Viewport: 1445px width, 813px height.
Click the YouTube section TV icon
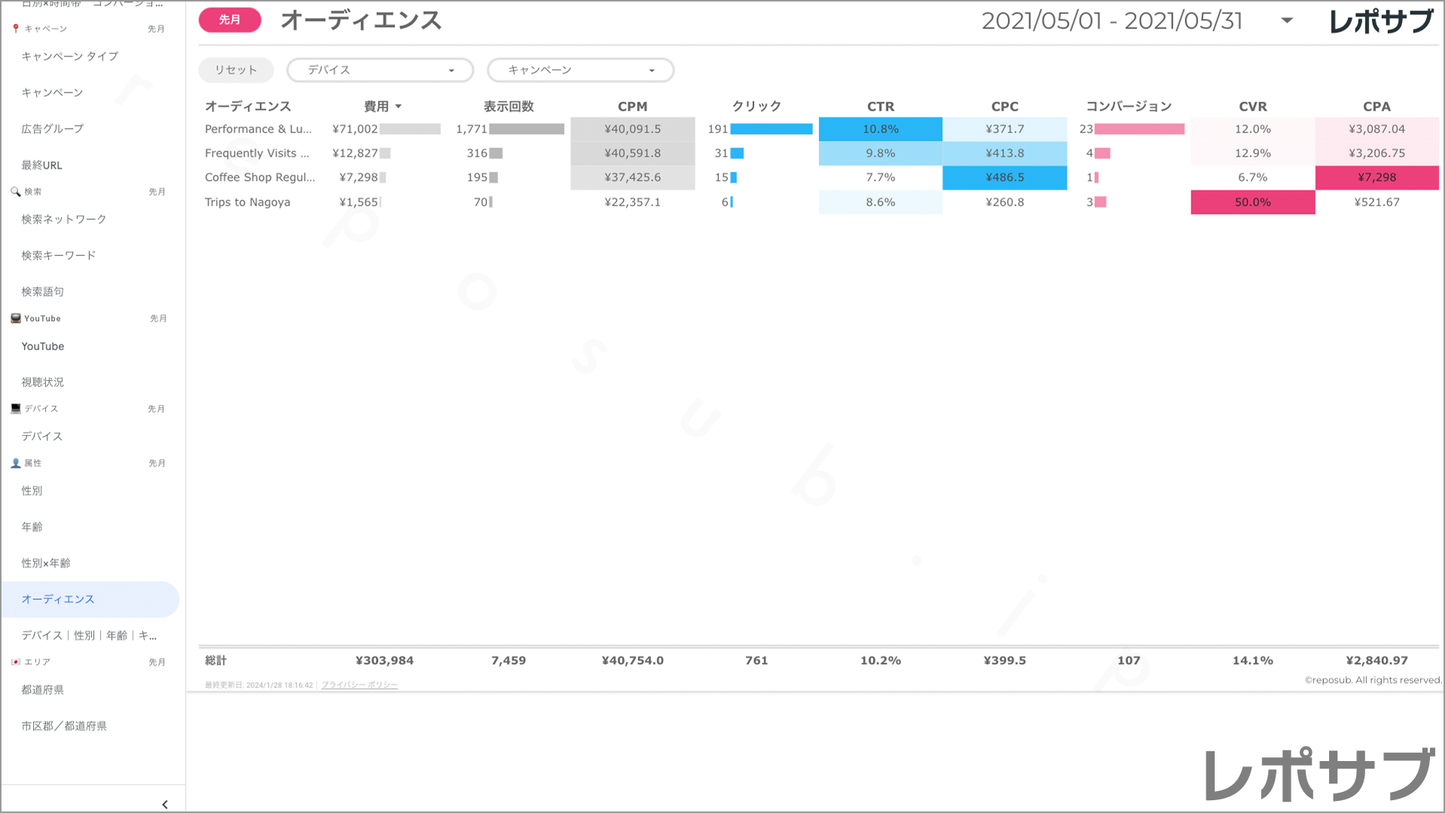click(x=15, y=319)
